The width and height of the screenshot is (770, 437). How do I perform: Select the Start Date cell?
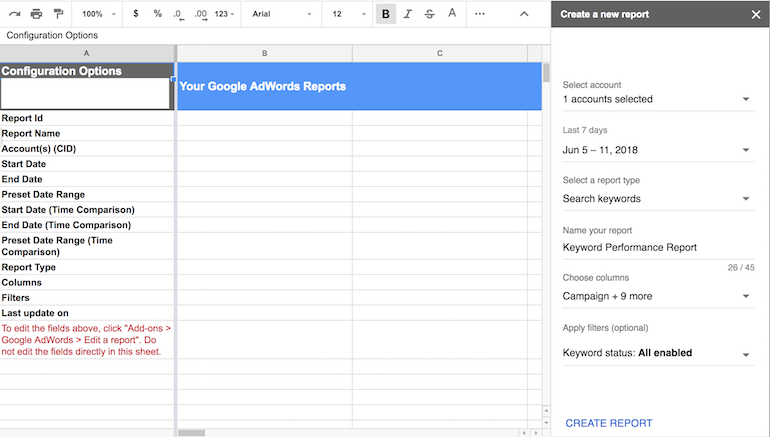coord(87,164)
